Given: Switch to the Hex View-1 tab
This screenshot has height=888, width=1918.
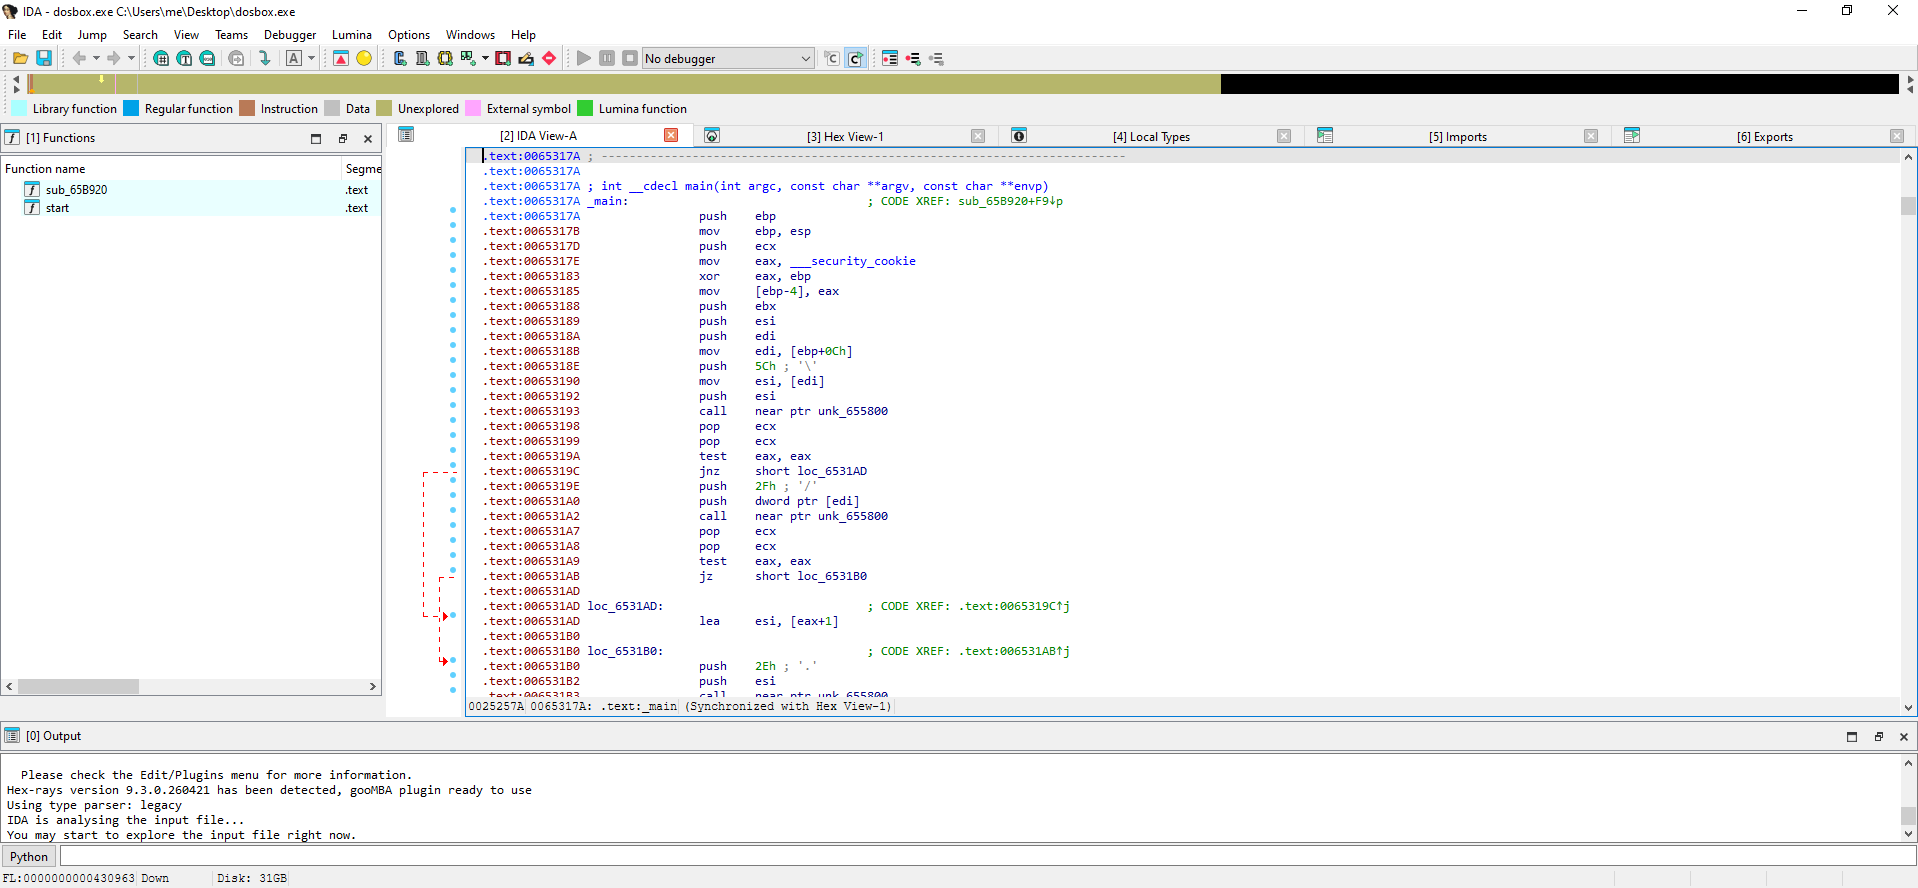Looking at the screenshot, I should coord(845,136).
